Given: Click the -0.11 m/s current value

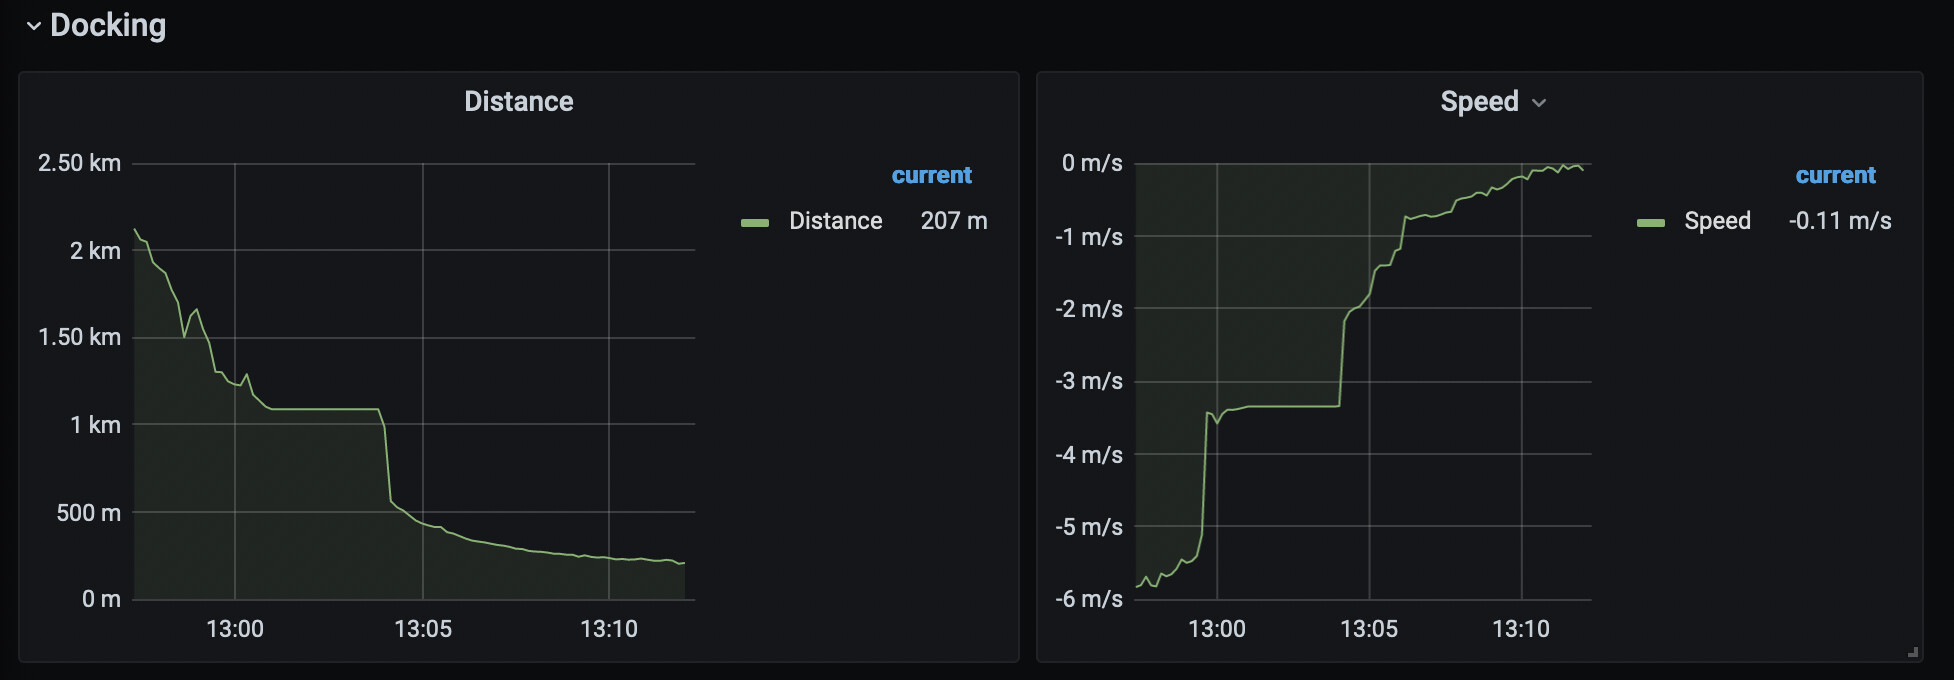Looking at the screenshot, I should 1839,221.
